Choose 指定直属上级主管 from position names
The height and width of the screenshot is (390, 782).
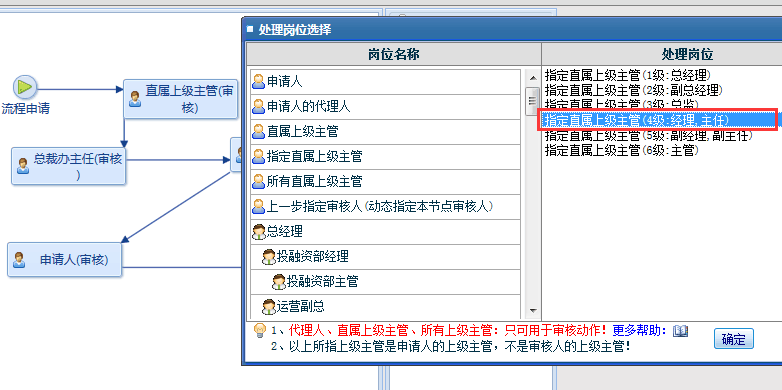[x=385, y=157]
